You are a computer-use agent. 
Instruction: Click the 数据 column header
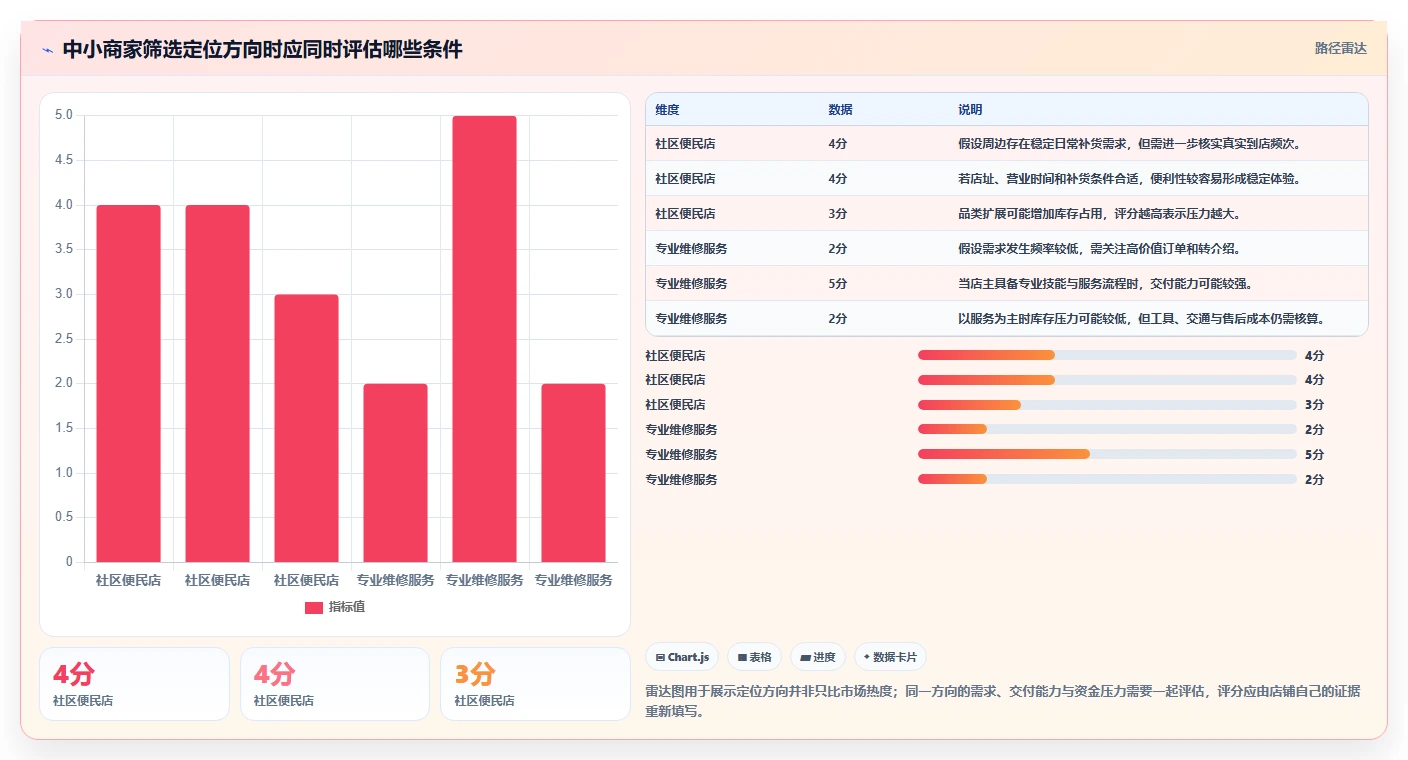840,110
